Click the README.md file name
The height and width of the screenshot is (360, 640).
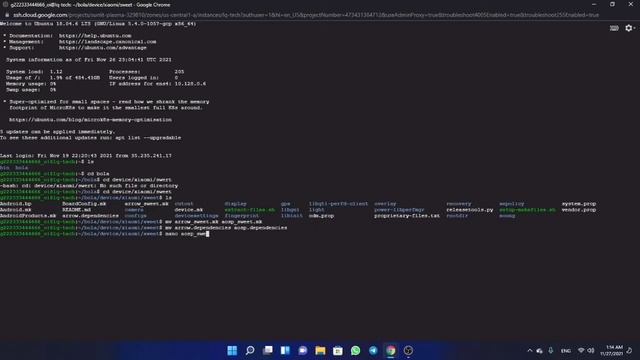pyautogui.click(x=76, y=210)
